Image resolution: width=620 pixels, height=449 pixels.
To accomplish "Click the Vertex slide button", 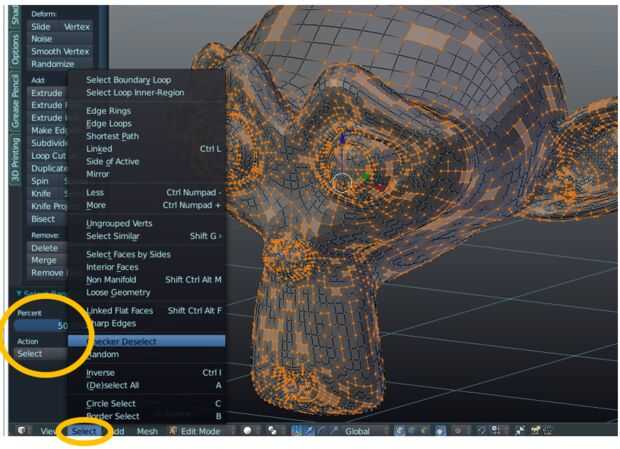I will pos(76,26).
